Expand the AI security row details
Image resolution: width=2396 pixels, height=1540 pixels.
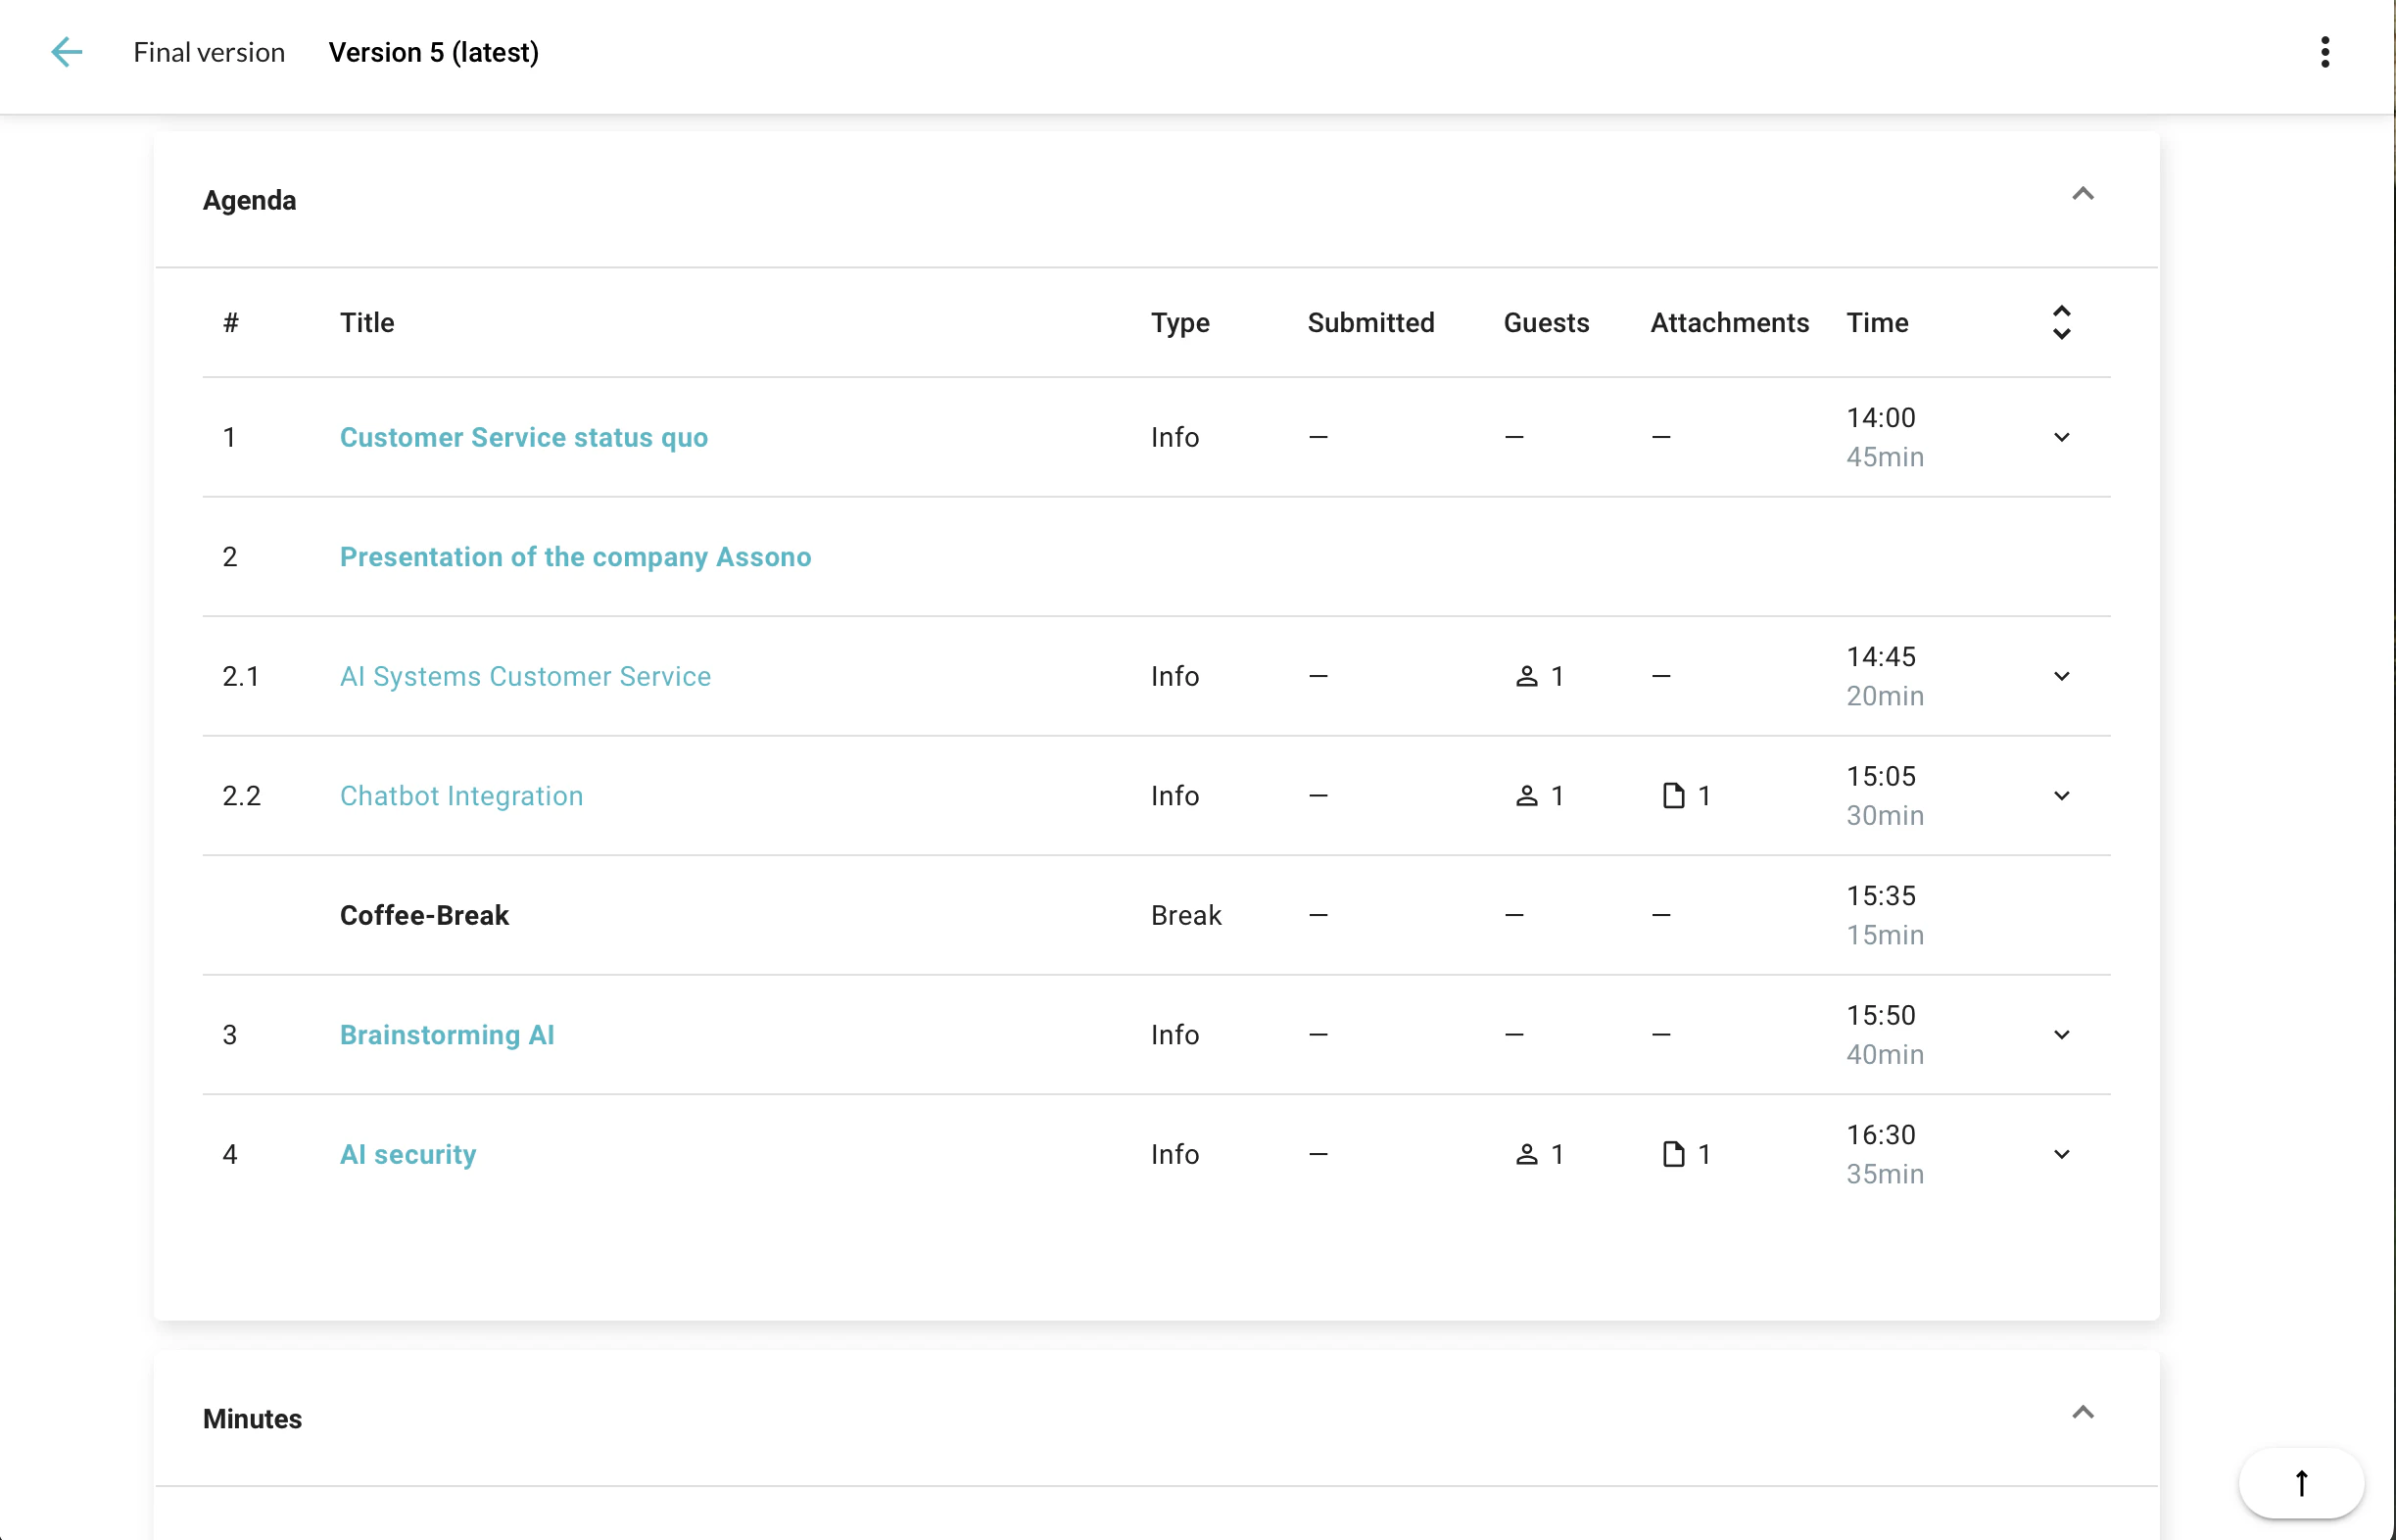pyautogui.click(x=2062, y=1154)
